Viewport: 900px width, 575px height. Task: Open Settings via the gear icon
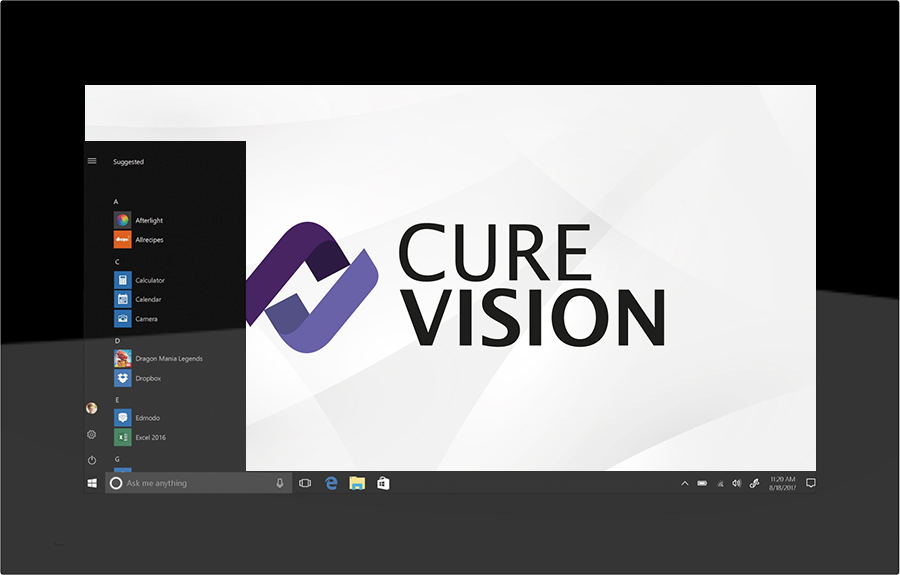coord(92,434)
